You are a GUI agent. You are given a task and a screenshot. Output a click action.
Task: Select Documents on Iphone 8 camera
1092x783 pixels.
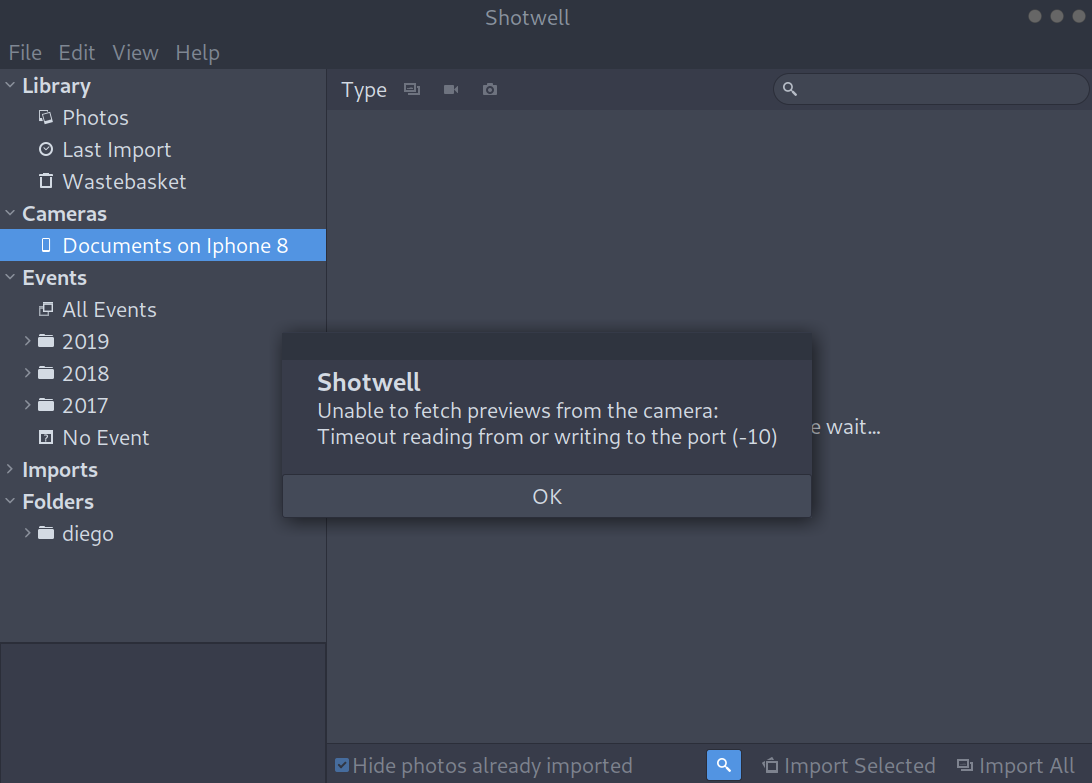tap(163, 245)
